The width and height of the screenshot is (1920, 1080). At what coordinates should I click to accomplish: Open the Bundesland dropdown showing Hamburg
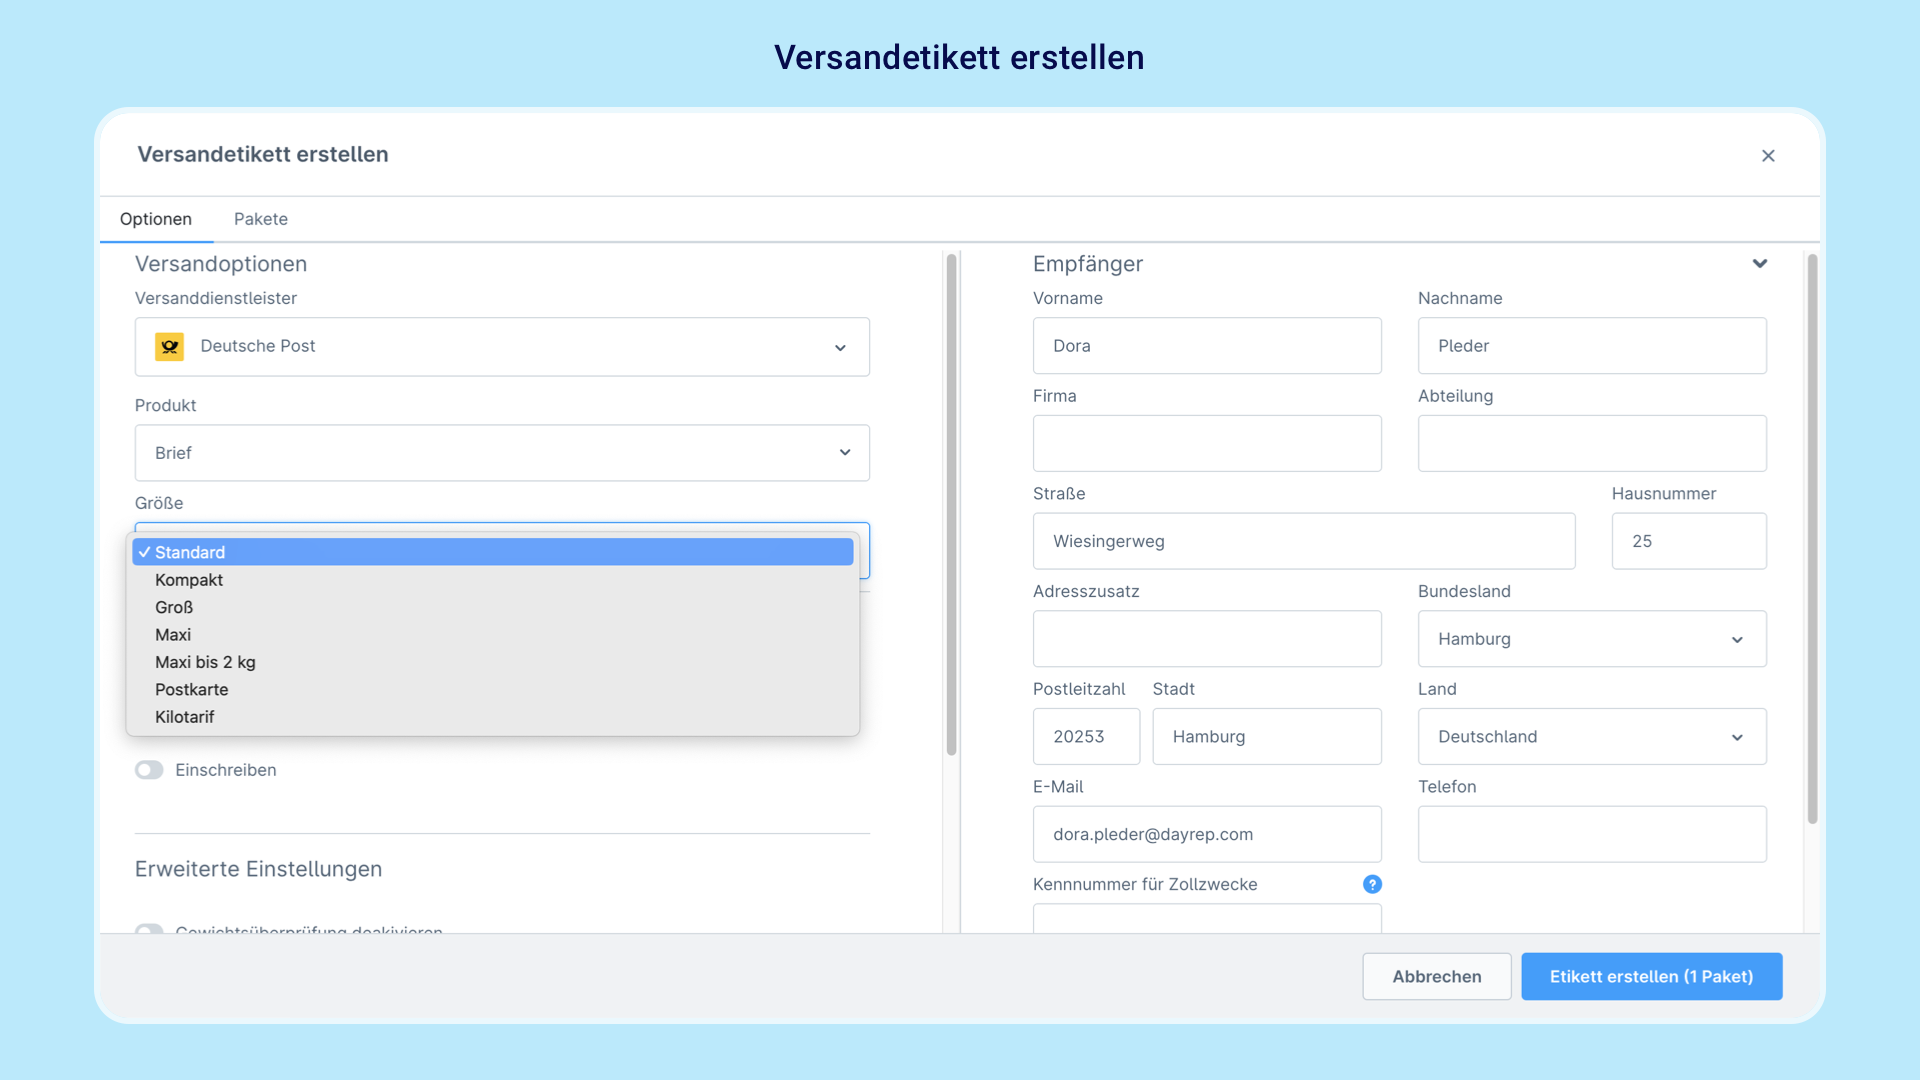coord(1592,639)
